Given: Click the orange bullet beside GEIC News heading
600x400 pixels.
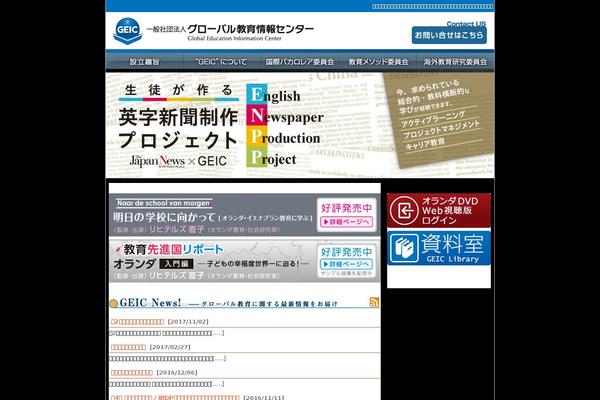Looking at the screenshot, I should (x=114, y=304).
